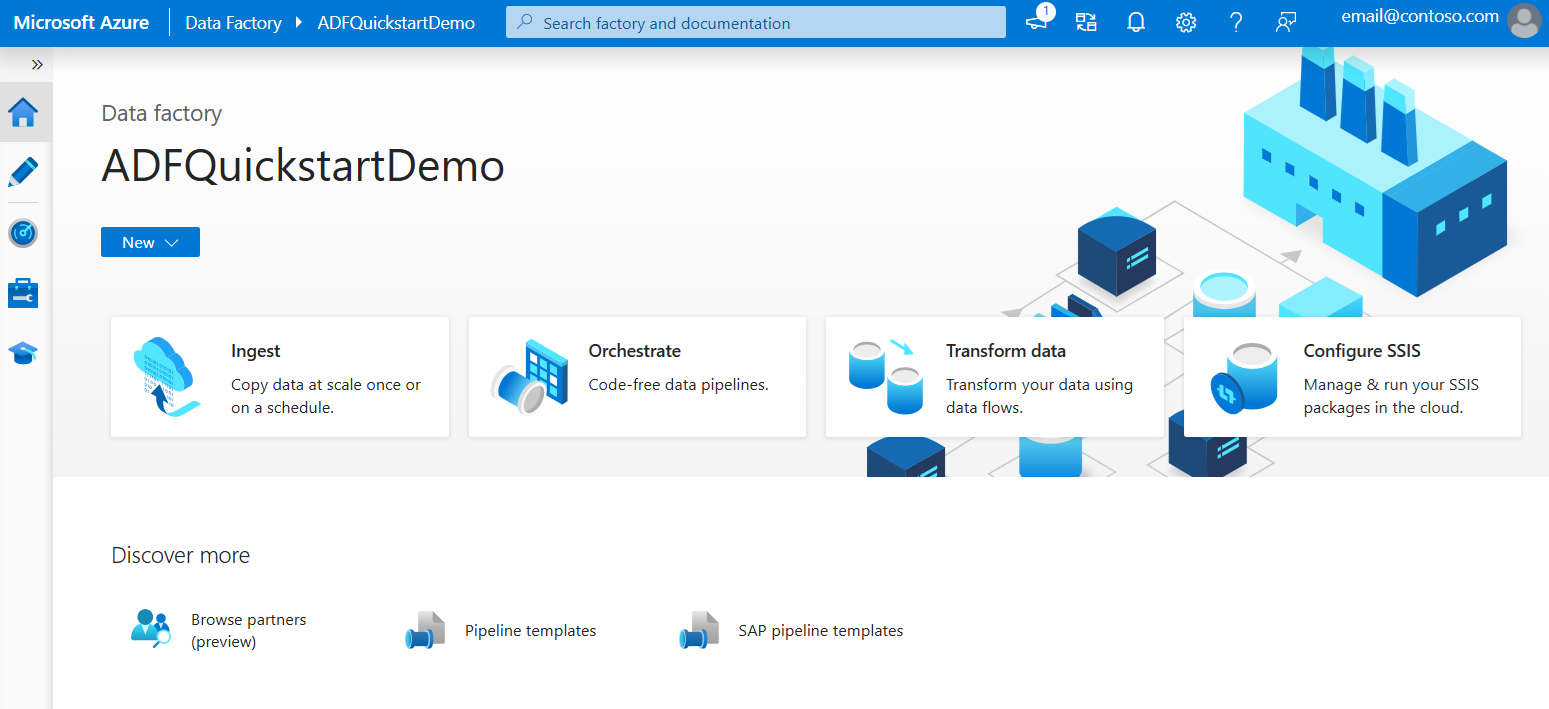This screenshot has width=1549, height=709.
Task: Open the New dropdown menu
Action: (x=150, y=241)
